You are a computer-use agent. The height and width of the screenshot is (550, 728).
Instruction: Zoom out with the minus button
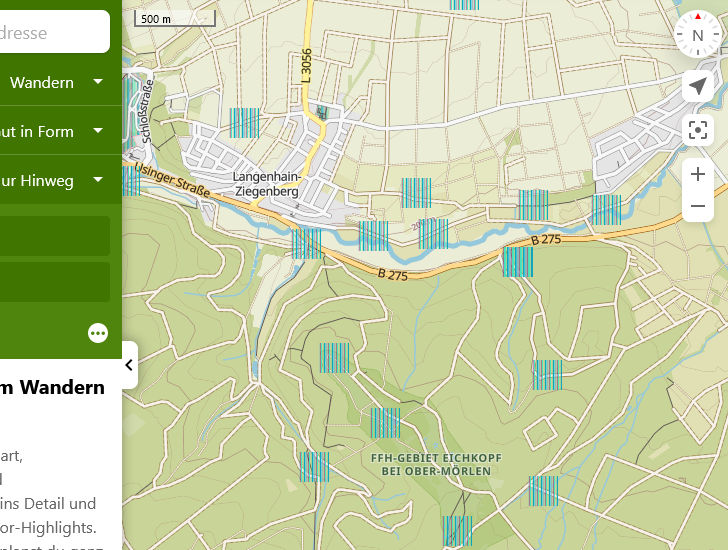[698, 207]
